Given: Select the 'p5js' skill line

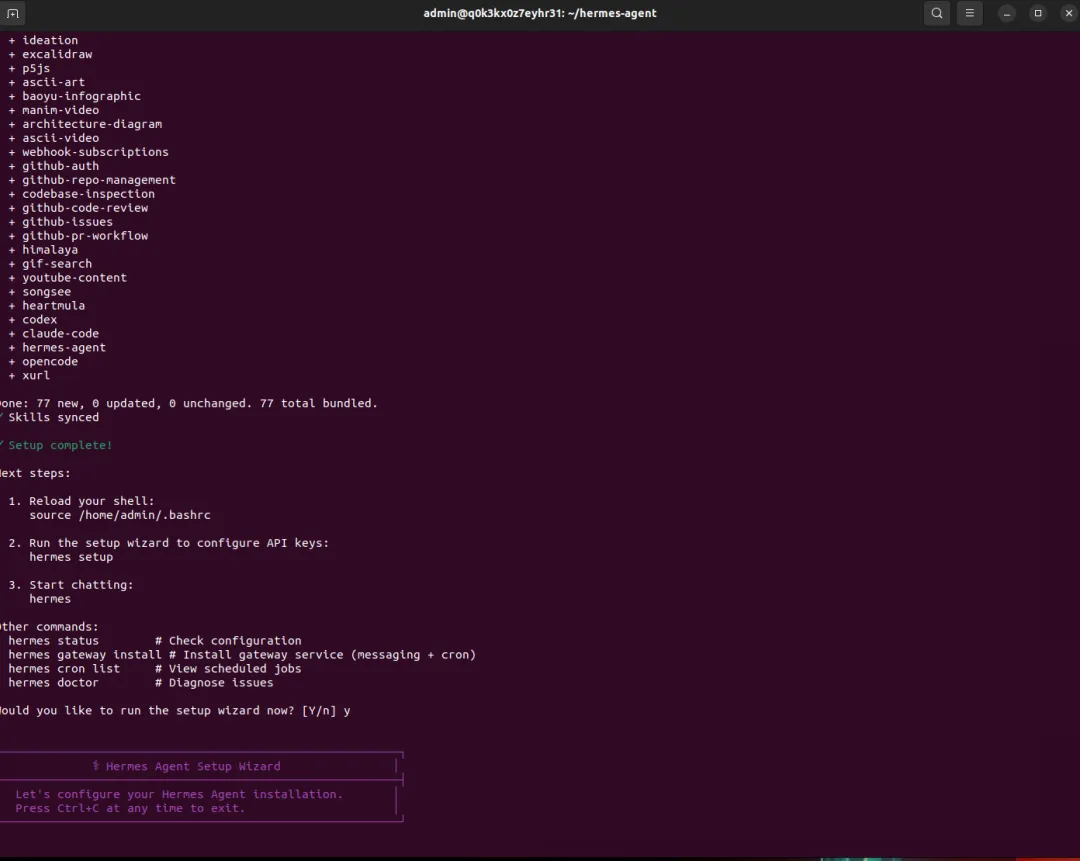Looking at the screenshot, I should tap(29, 68).
